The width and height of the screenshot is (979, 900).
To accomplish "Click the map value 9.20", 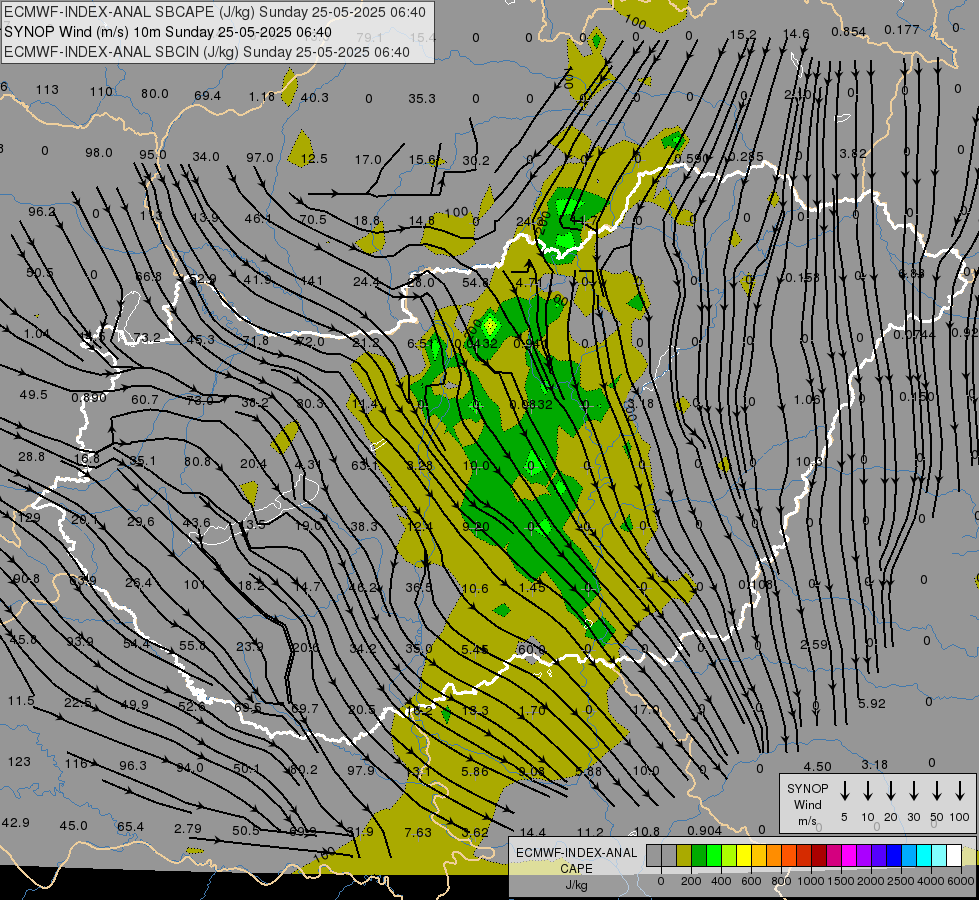I will [475, 527].
